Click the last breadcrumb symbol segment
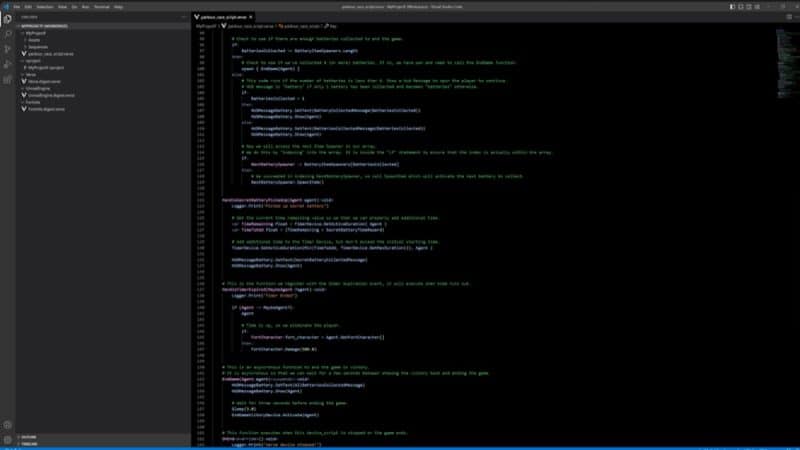 (x=331, y=26)
